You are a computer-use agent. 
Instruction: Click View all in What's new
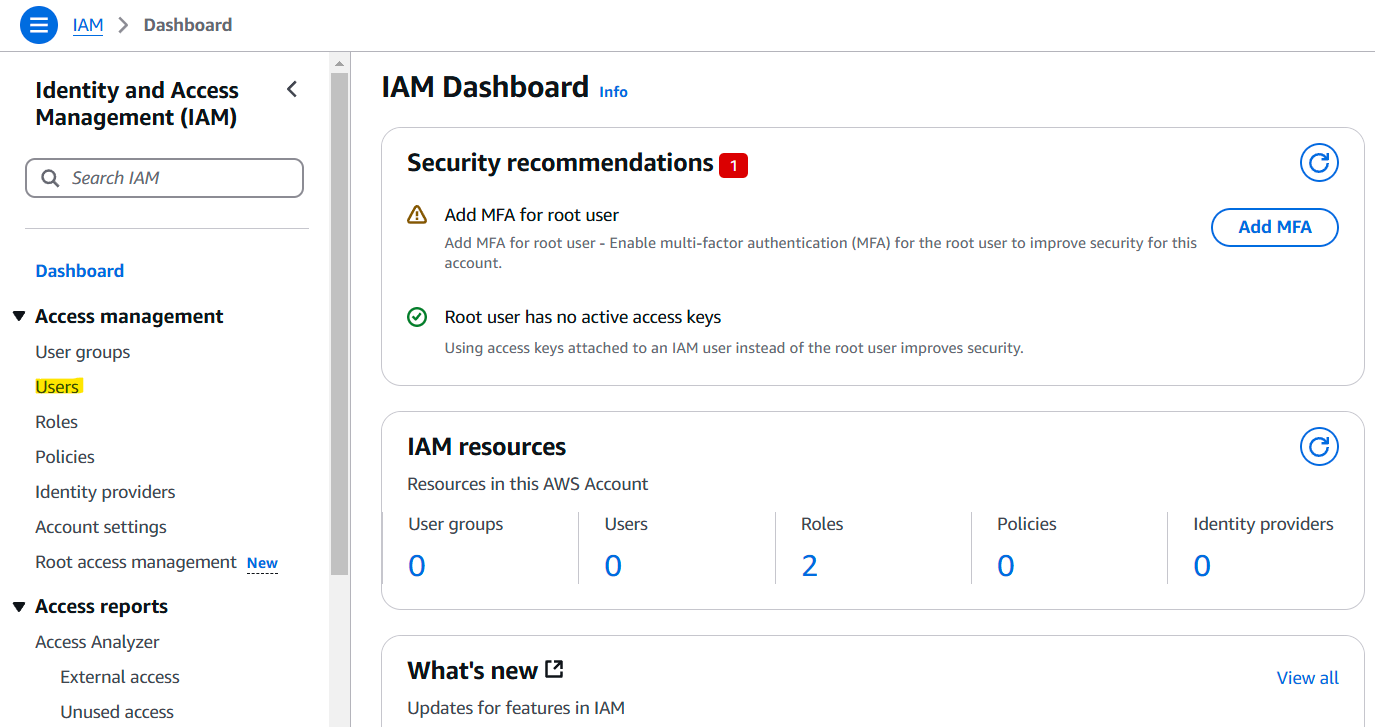point(1308,678)
